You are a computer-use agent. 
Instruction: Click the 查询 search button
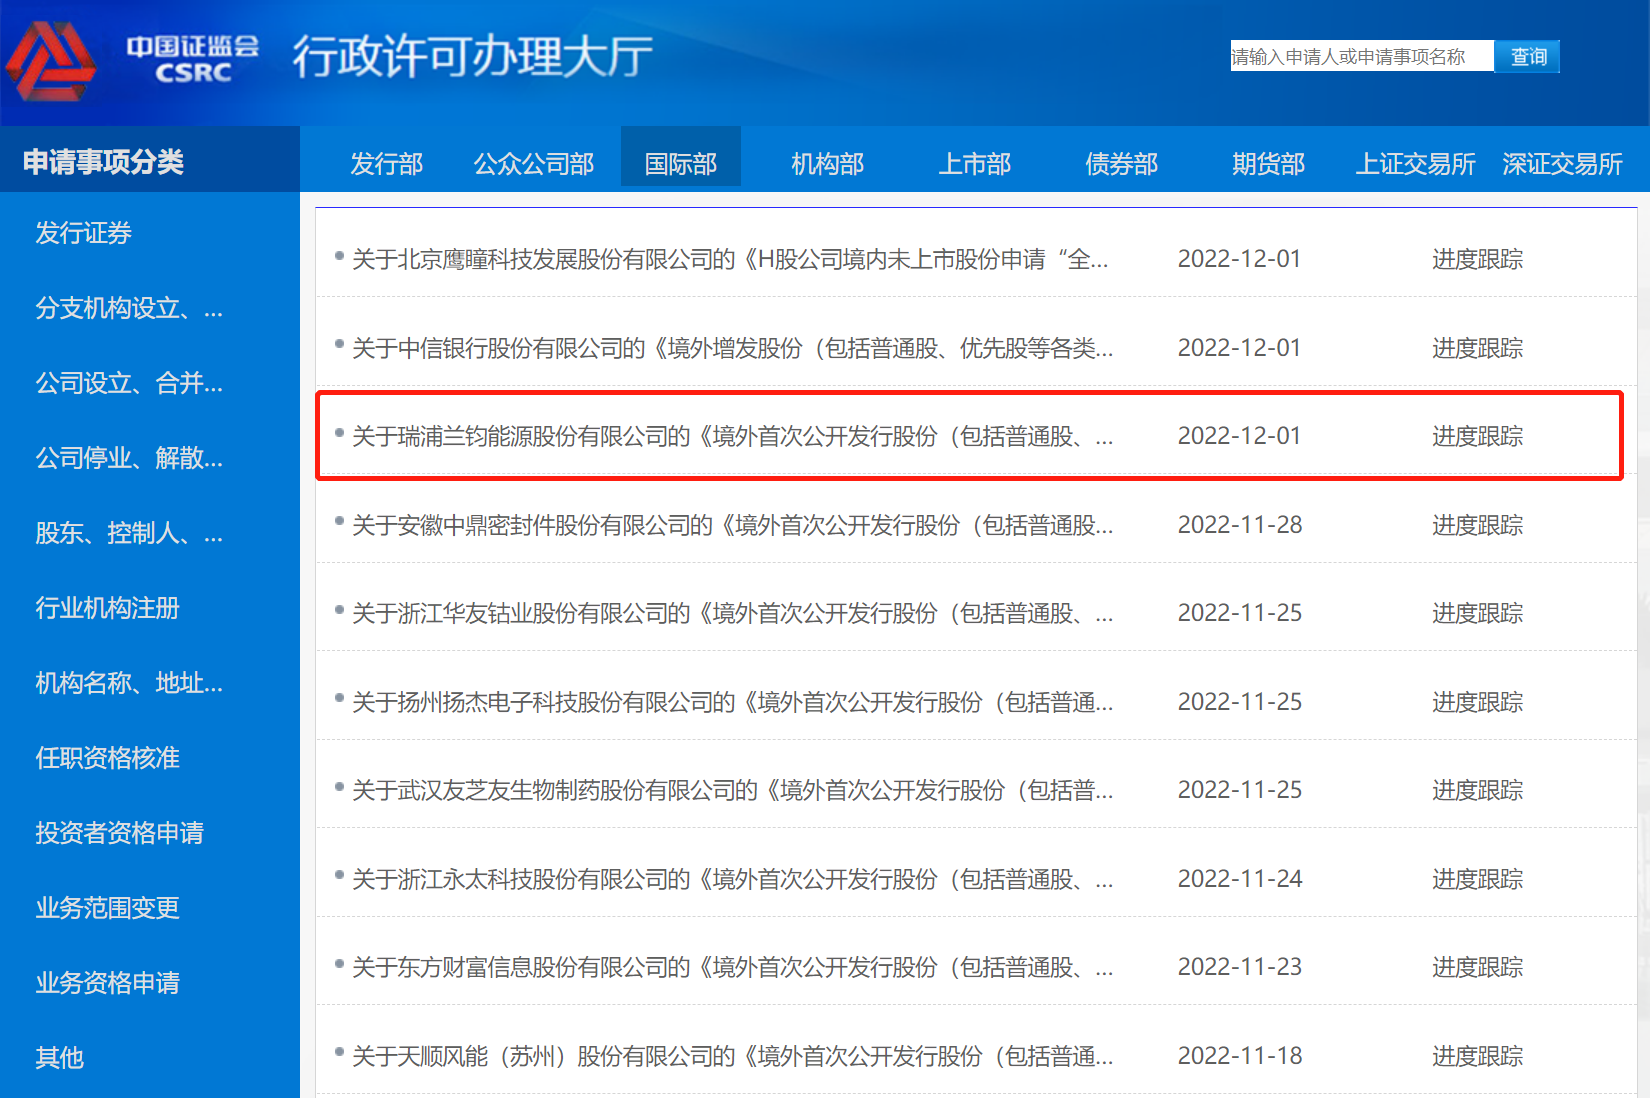[x=1527, y=56]
